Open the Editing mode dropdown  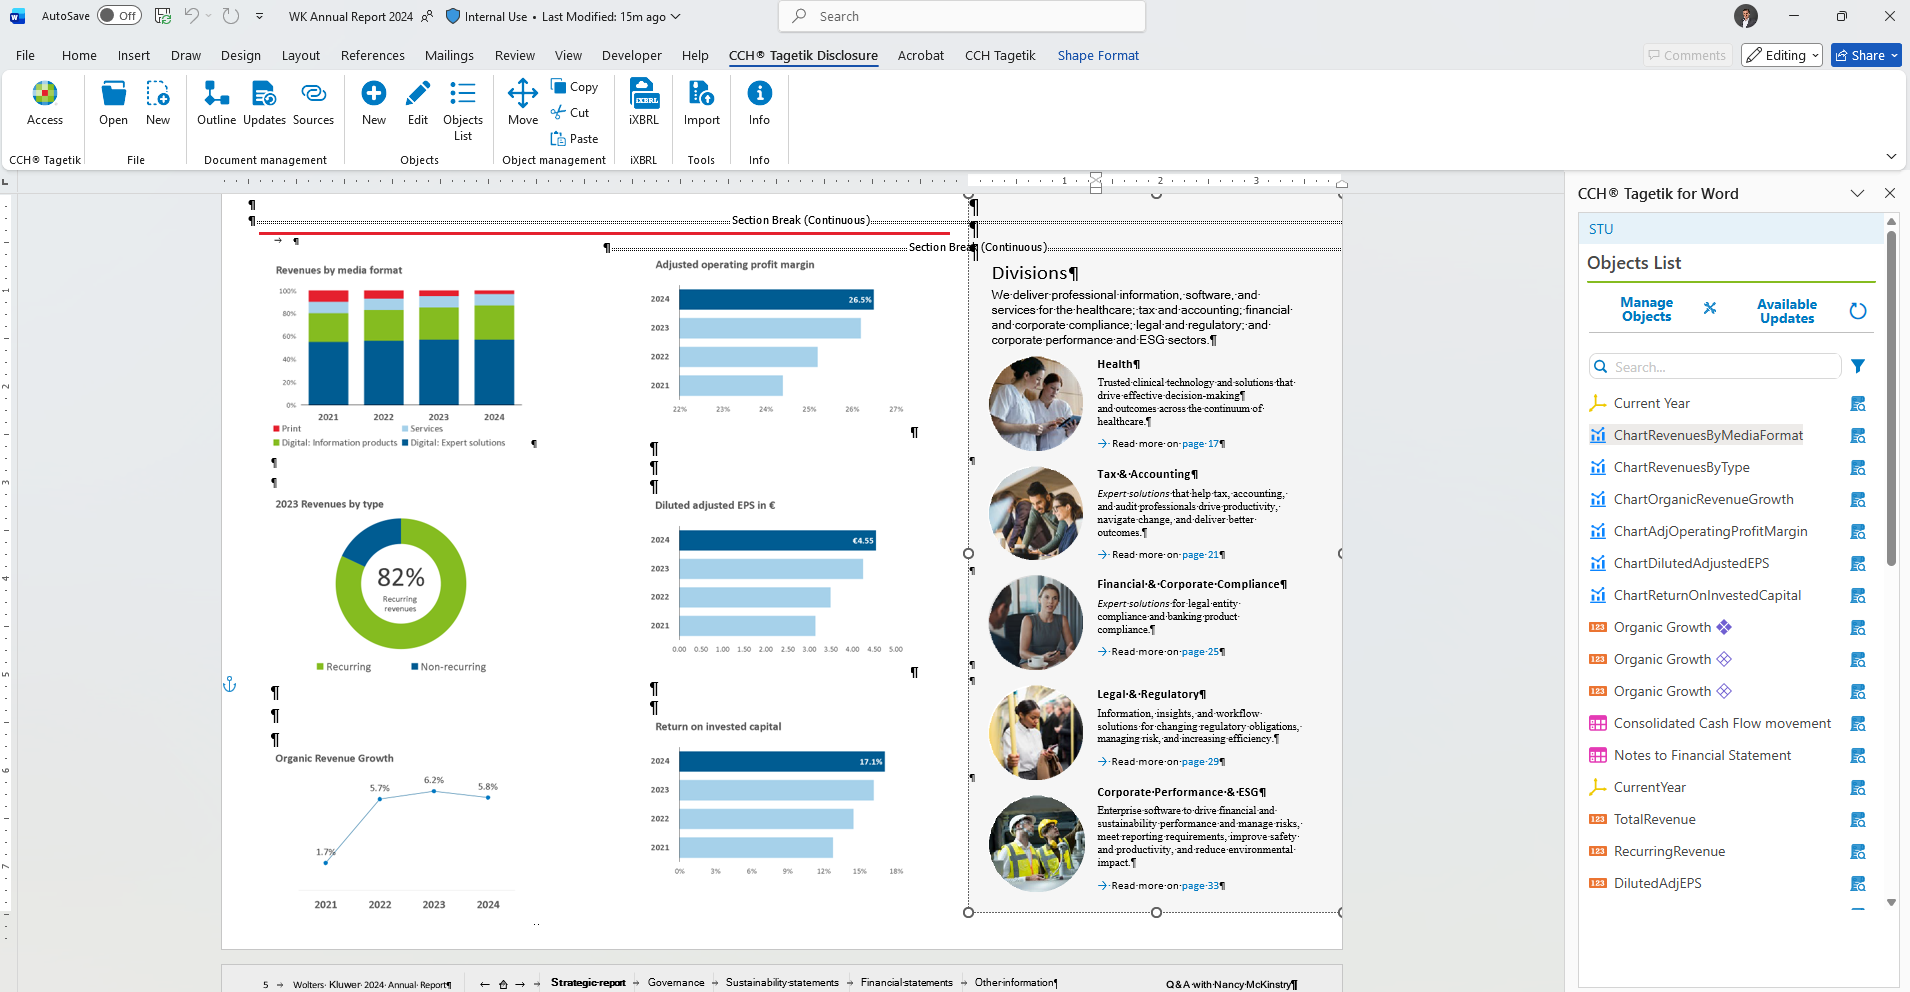click(x=1782, y=56)
